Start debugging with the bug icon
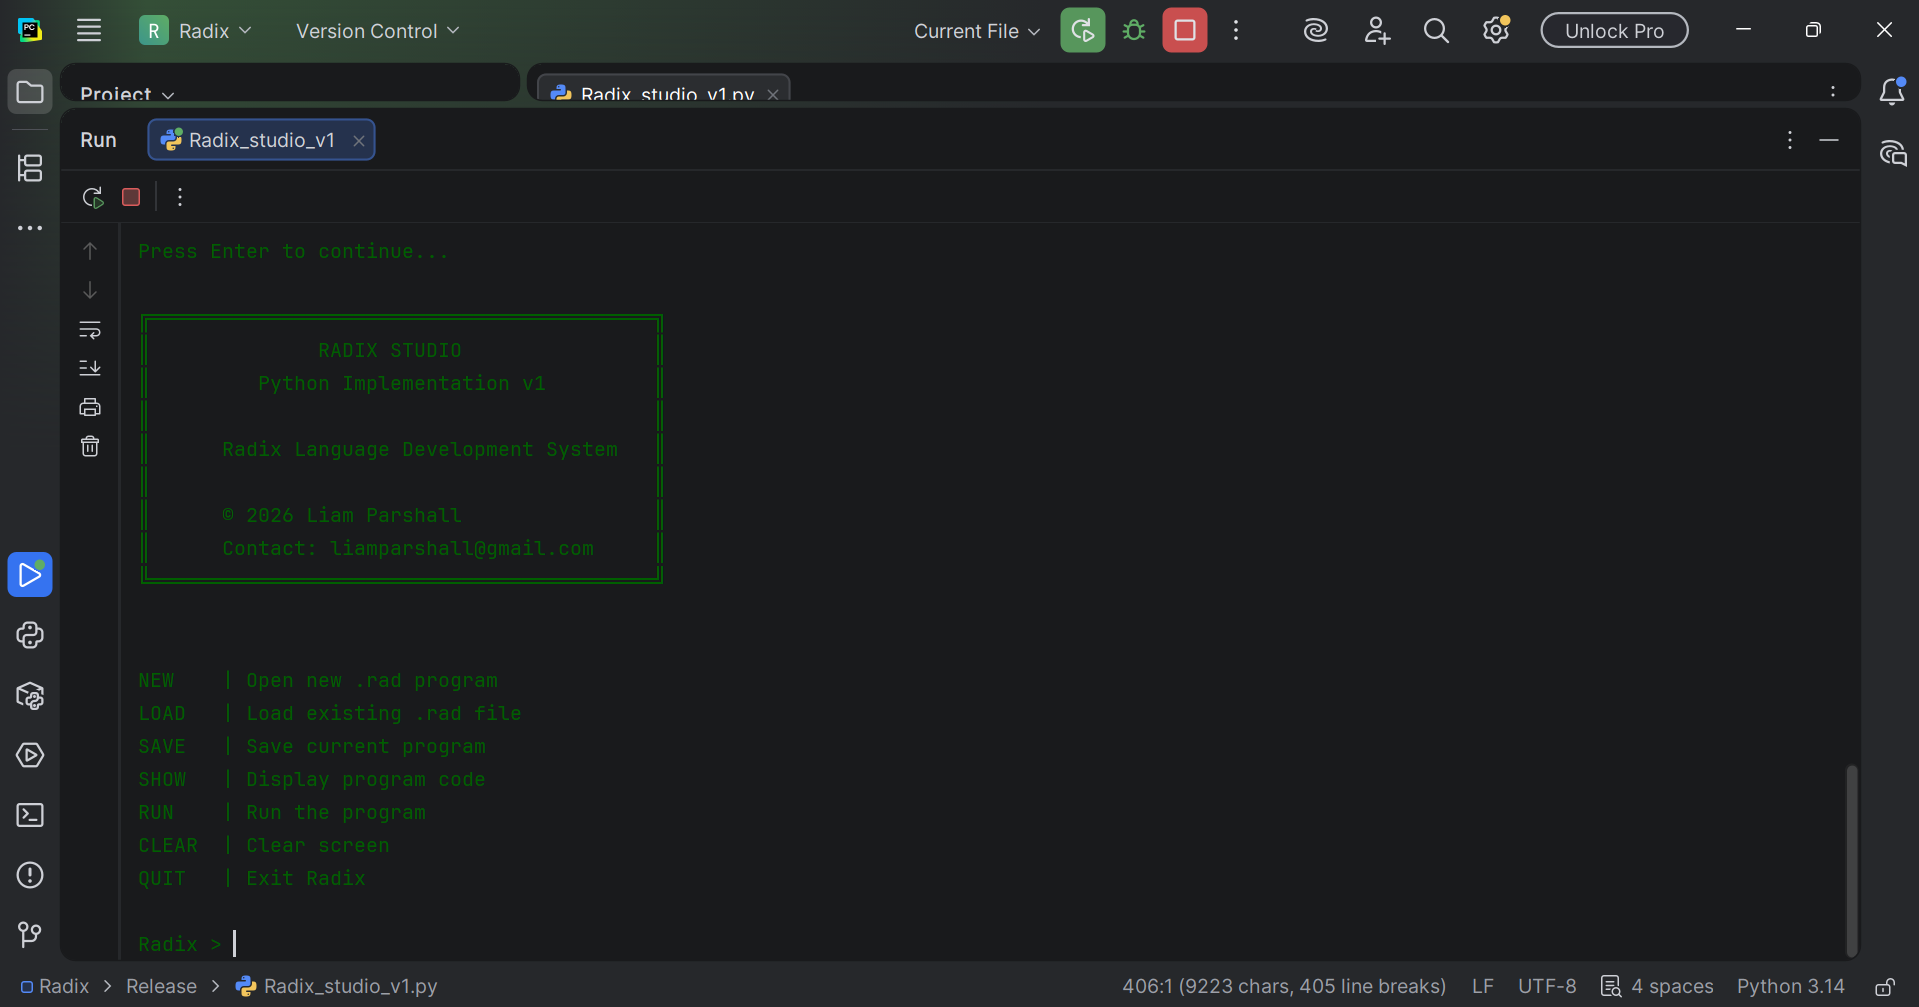The image size is (1919, 1007). [1134, 30]
